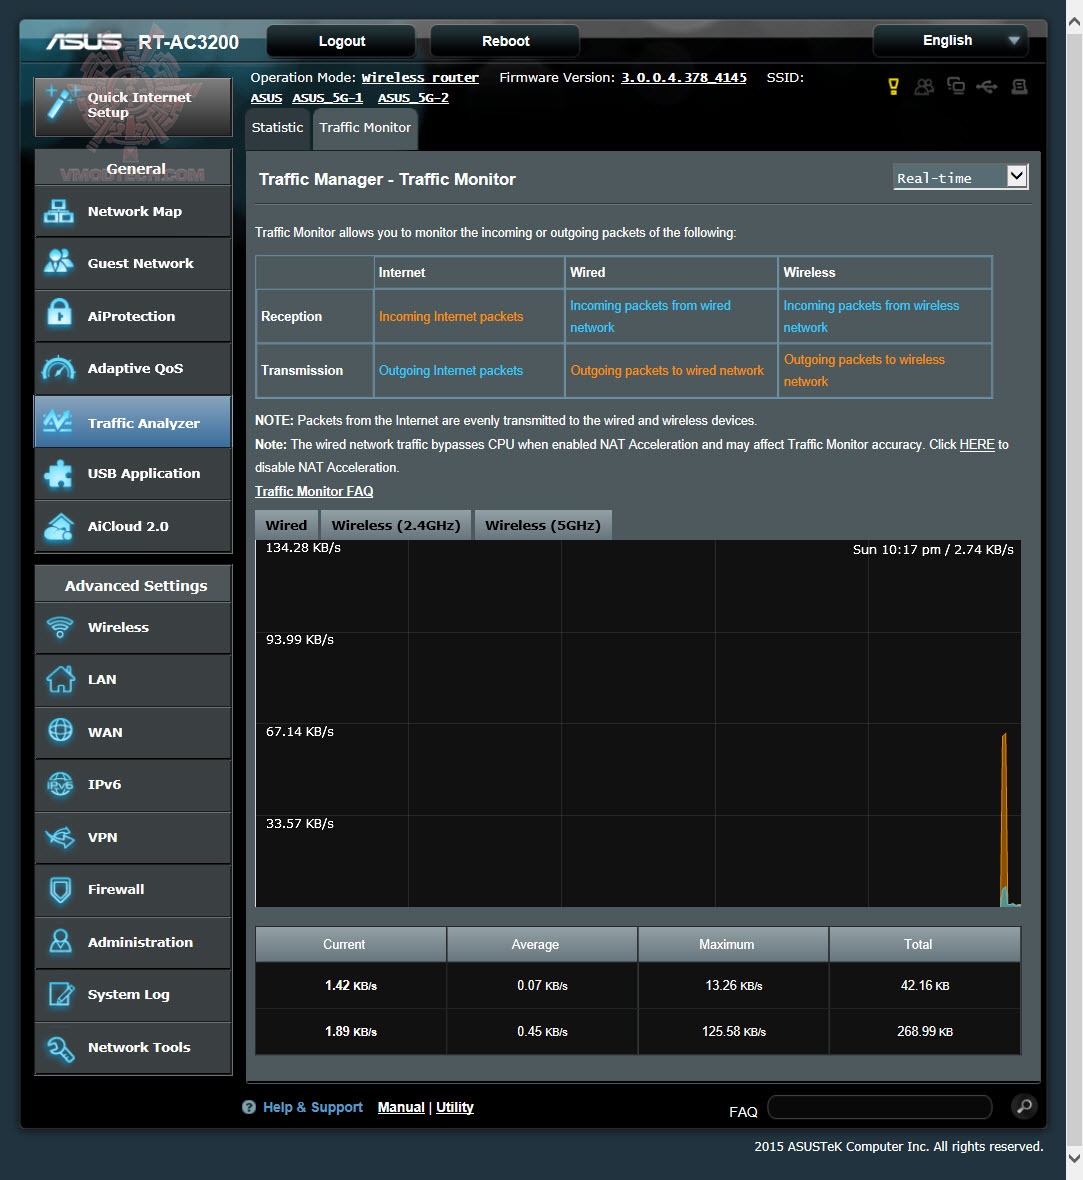Click the Network Map icon
The width and height of the screenshot is (1083, 1180).
pos(59,211)
